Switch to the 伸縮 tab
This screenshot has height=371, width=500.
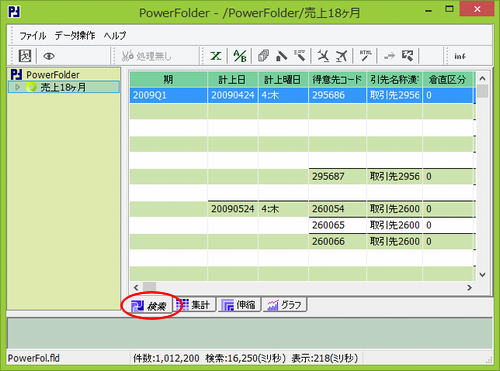click(239, 305)
